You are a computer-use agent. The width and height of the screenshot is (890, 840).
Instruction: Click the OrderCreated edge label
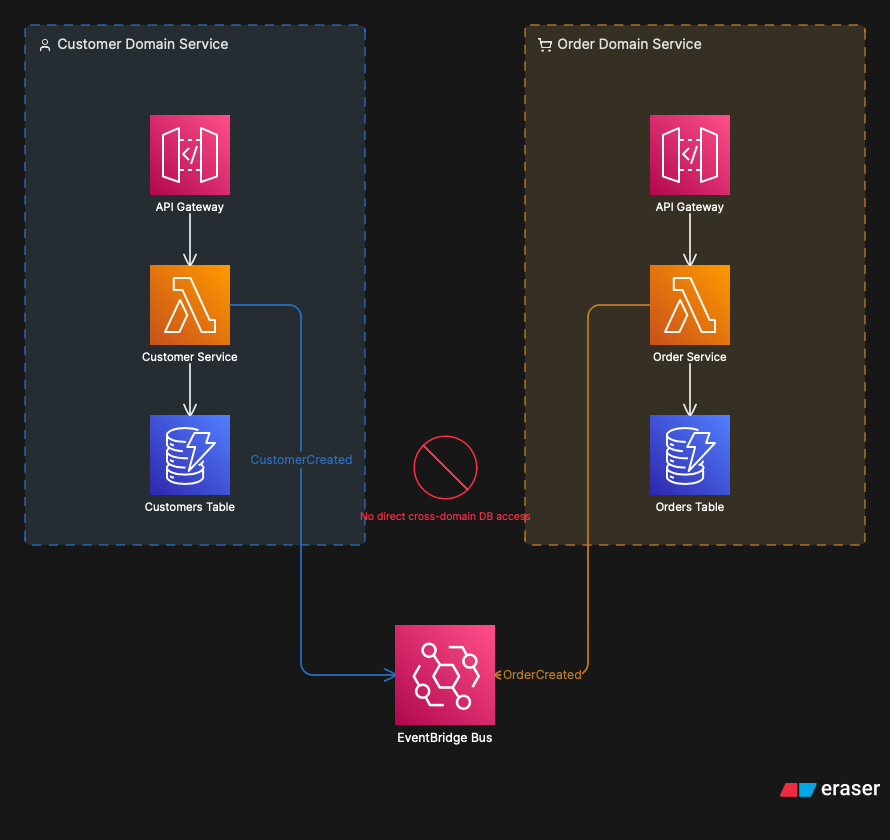point(542,675)
